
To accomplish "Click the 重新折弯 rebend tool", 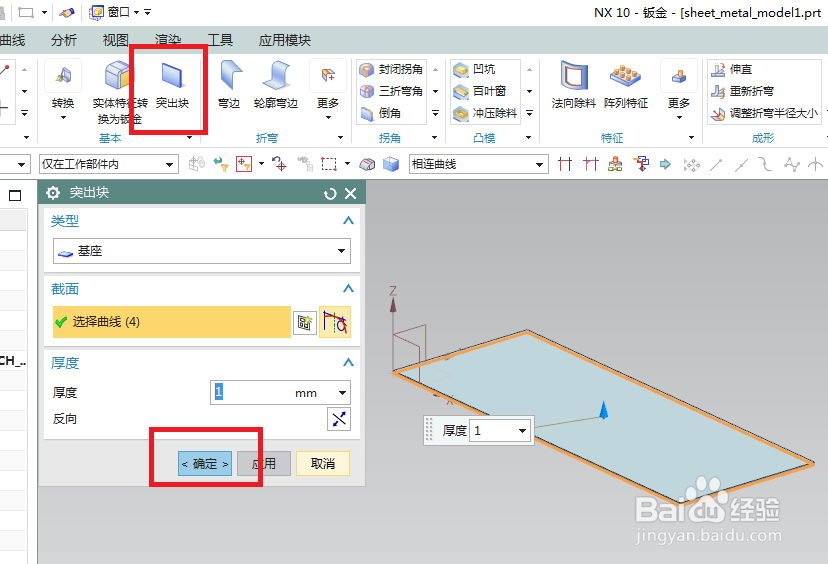I will point(742,91).
